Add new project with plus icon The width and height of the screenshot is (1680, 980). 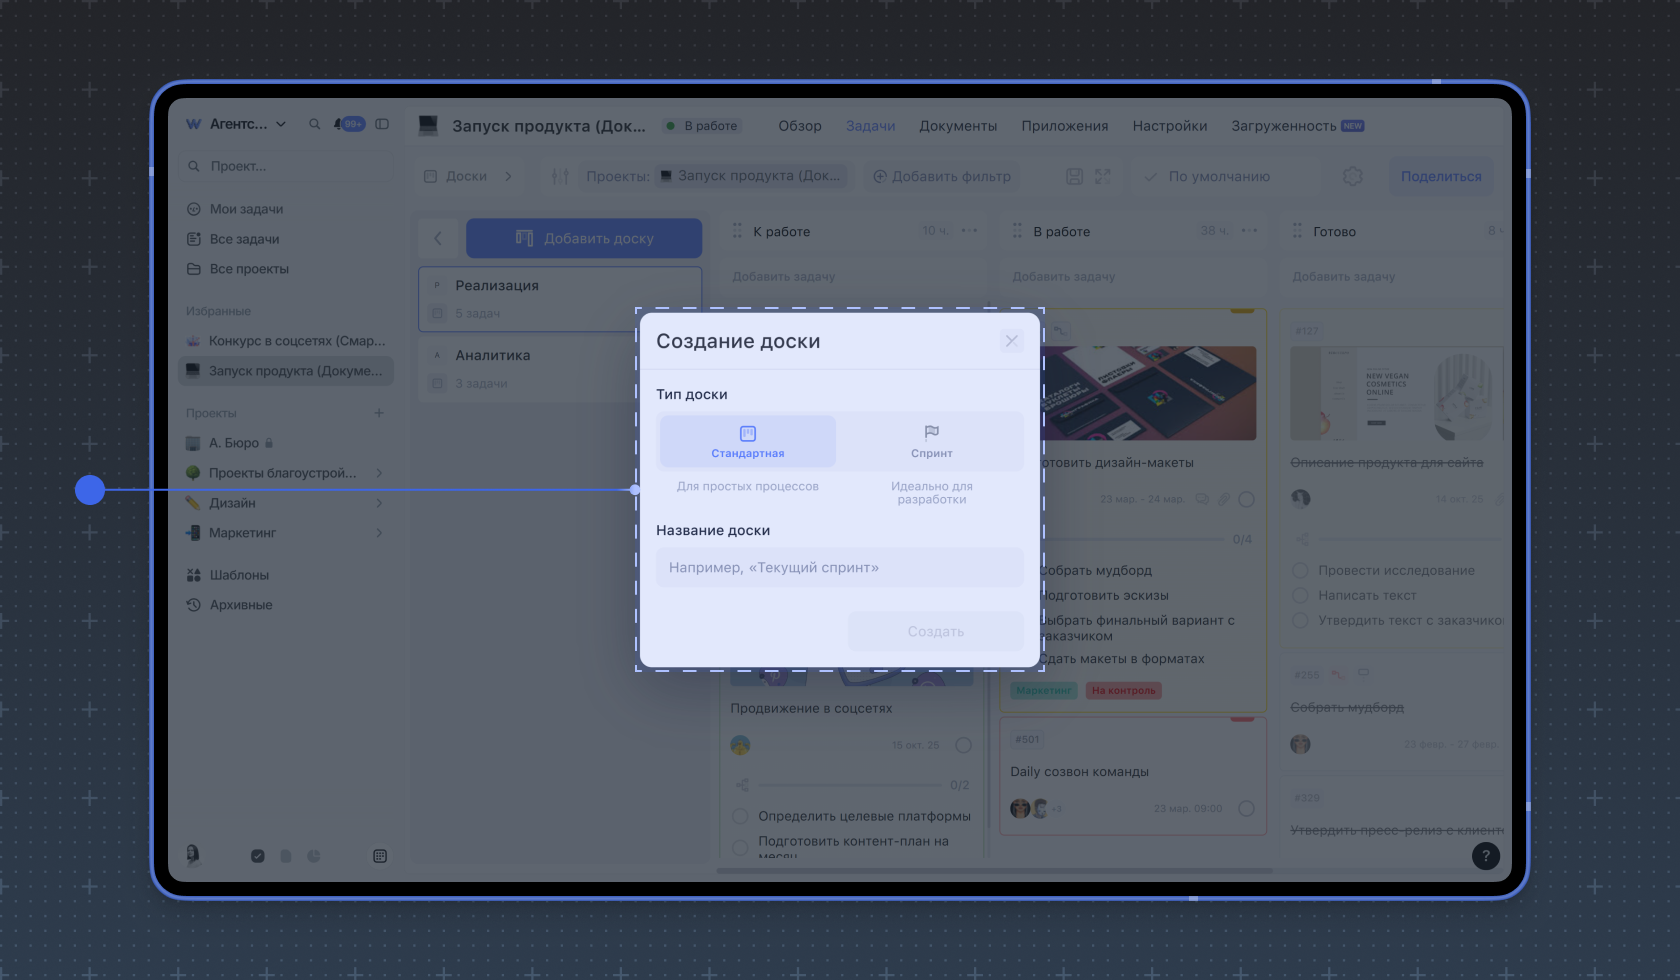[379, 413]
